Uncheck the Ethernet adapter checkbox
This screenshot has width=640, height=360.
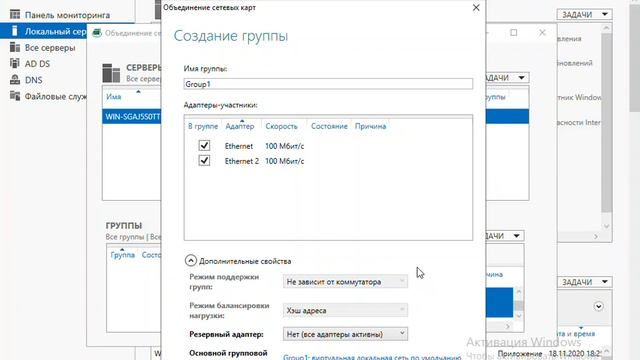click(x=204, y=146)
